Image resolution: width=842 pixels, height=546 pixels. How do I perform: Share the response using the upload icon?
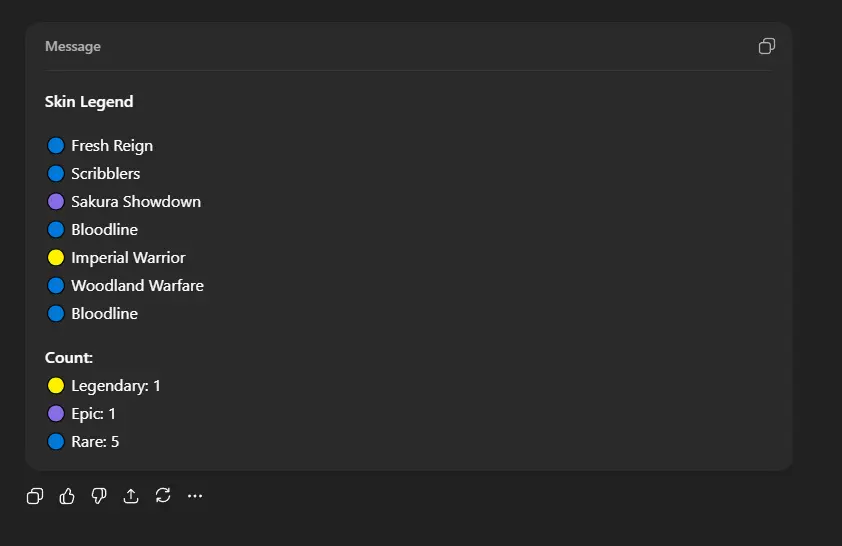click(131, 496)
